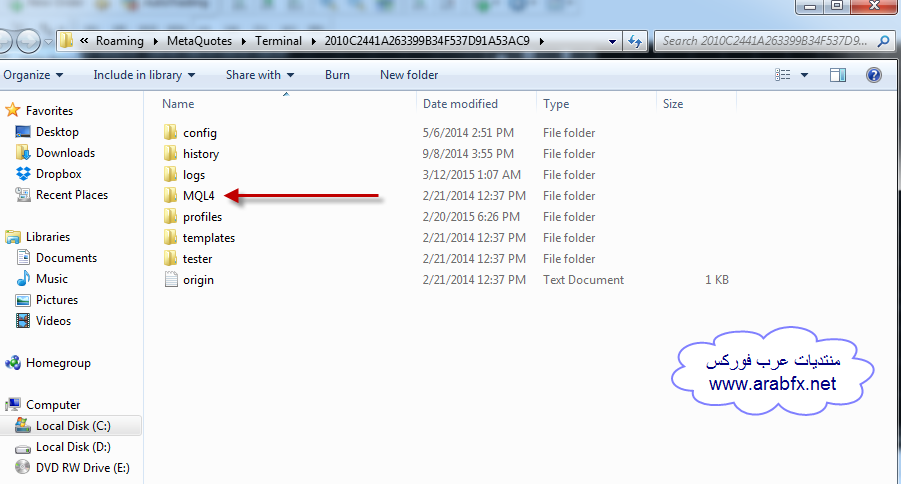This screenshot has width=901, height=484.
Task: Click the New folder button
Action: pos(409,75)
